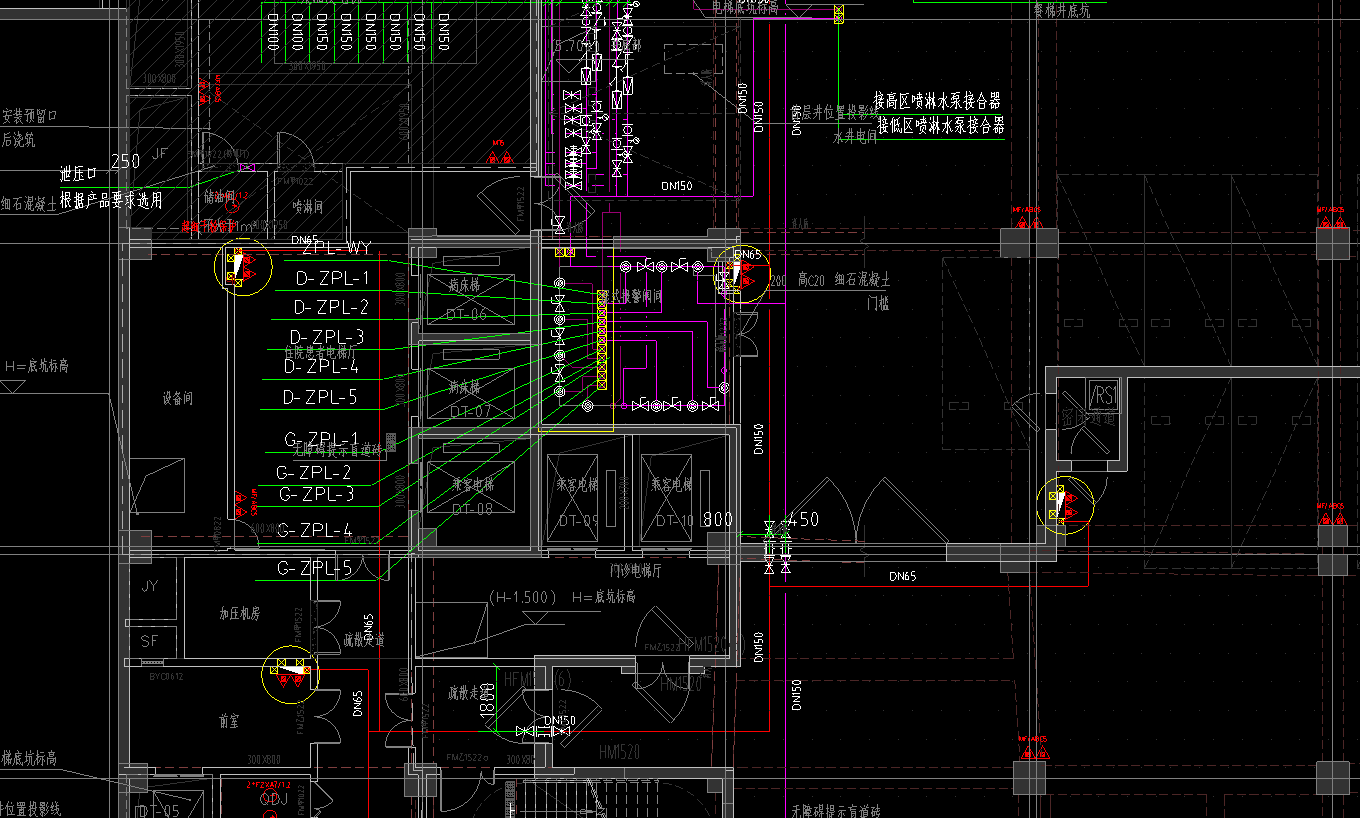Screen dimensions: 1360x818
Task: Select the 门诊电梯厅 label
Action: (636, 571)
